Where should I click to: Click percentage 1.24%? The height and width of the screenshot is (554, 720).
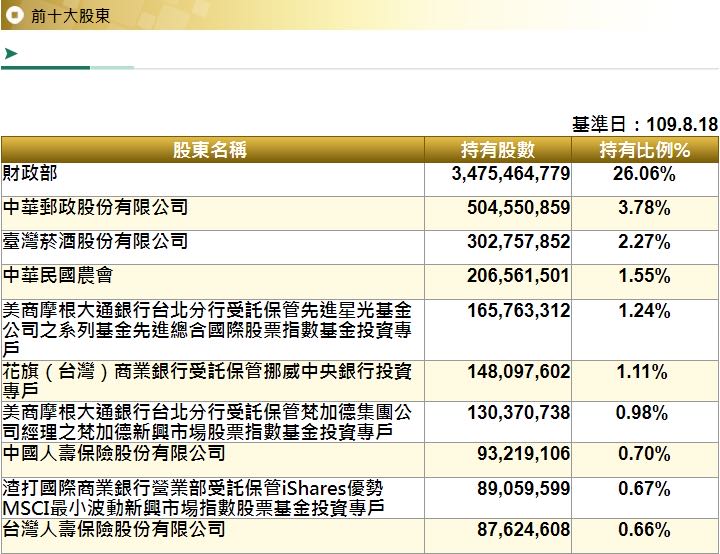coord(644,311)
